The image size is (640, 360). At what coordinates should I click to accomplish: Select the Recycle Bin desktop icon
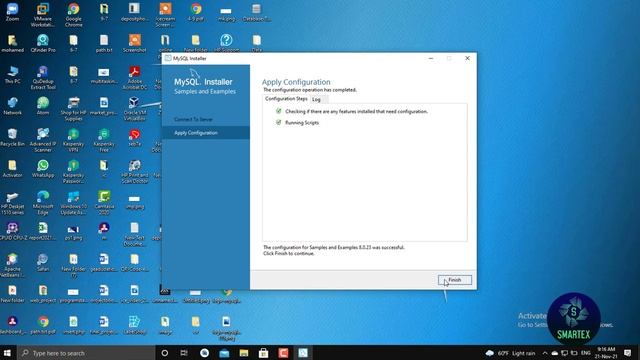[12, 137]
